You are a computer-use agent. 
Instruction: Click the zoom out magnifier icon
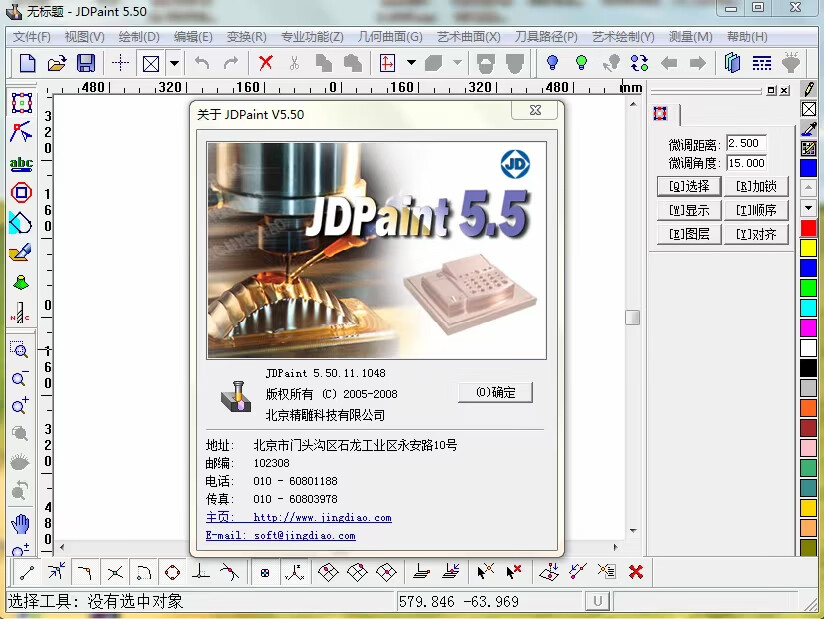tap(20, 378)
